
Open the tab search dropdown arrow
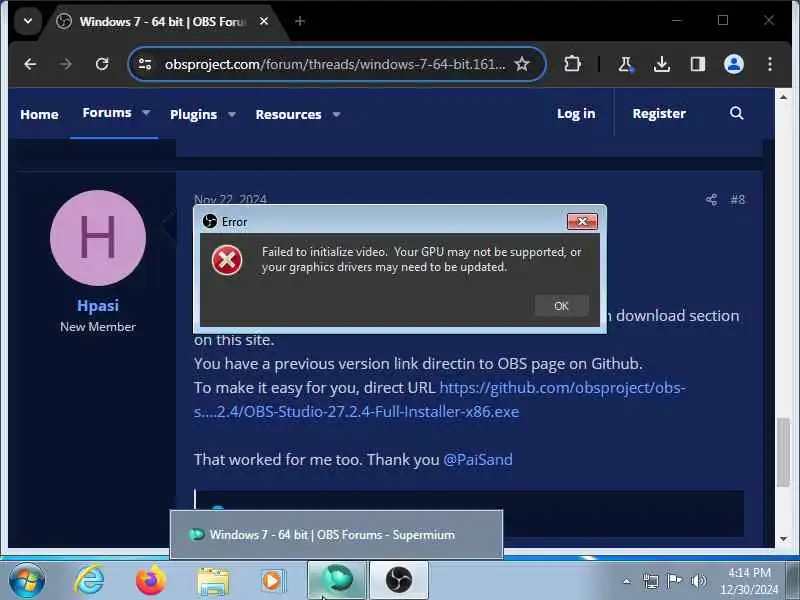(28, 21)
